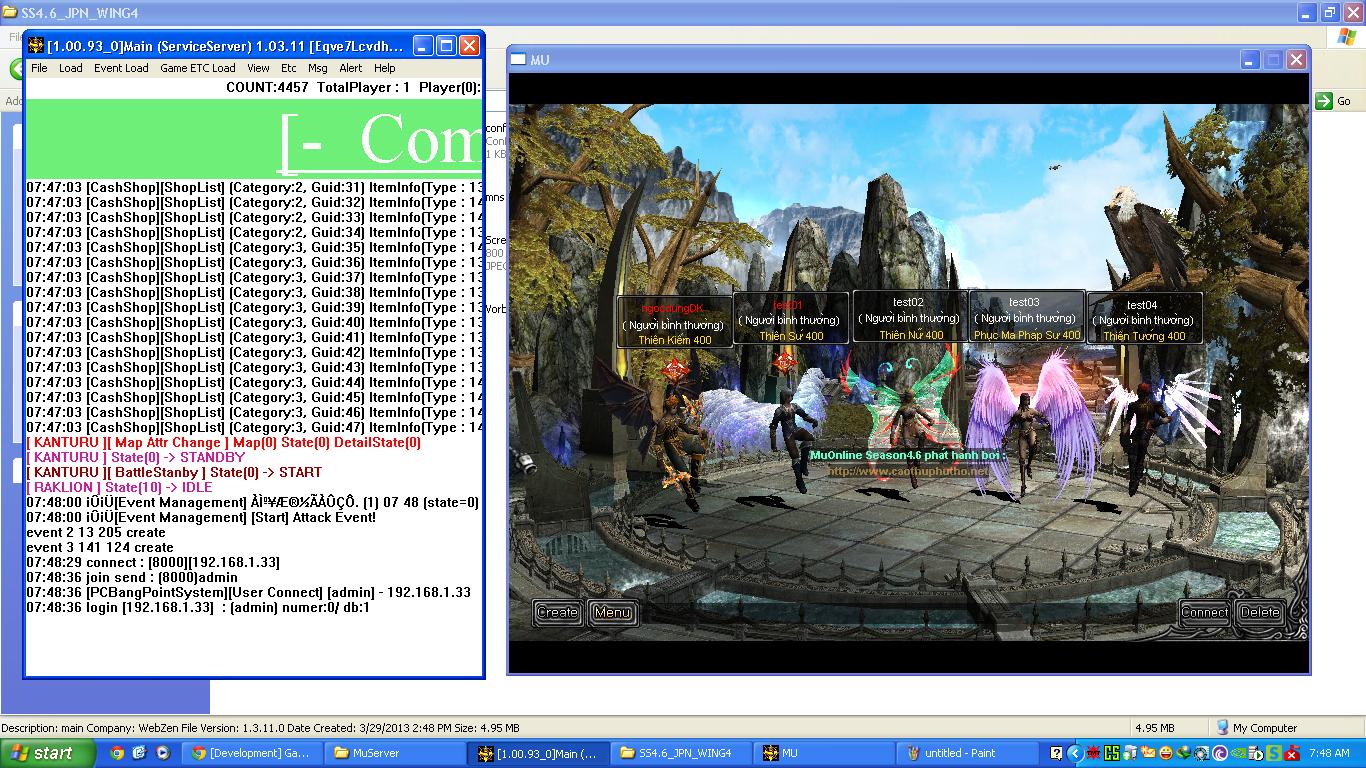The image size is (1366, 768).
Task: Pick the test04 Thiên Tướng character
Action: click(x=1143, y=319)
